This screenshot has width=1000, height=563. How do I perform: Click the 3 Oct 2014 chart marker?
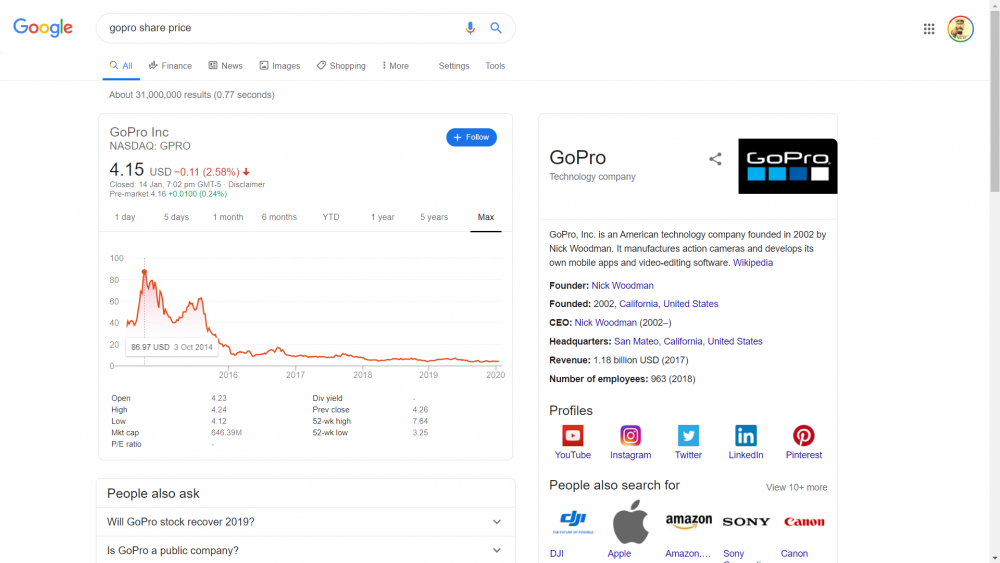click(x=144, y=271)
